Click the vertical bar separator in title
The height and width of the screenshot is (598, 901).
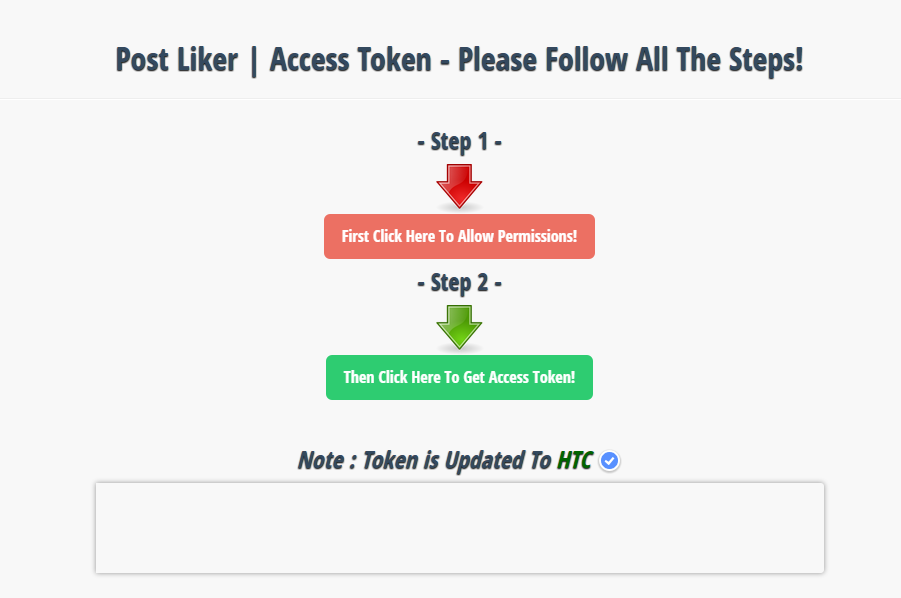click(253, 61)
